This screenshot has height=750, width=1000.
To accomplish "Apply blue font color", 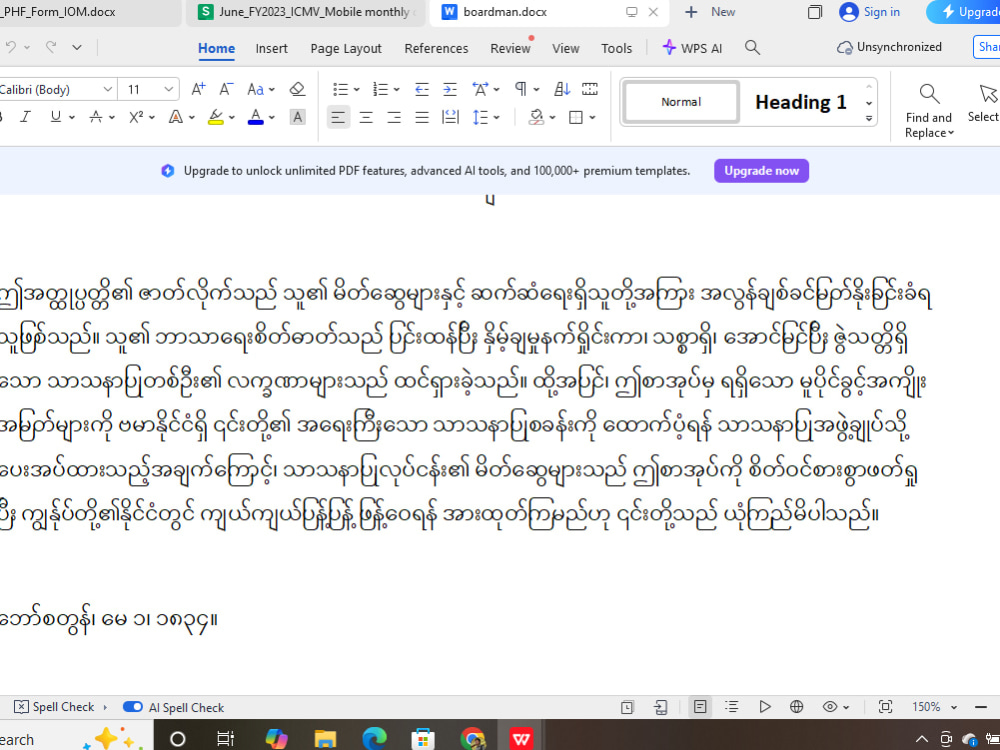I will 256,117.
